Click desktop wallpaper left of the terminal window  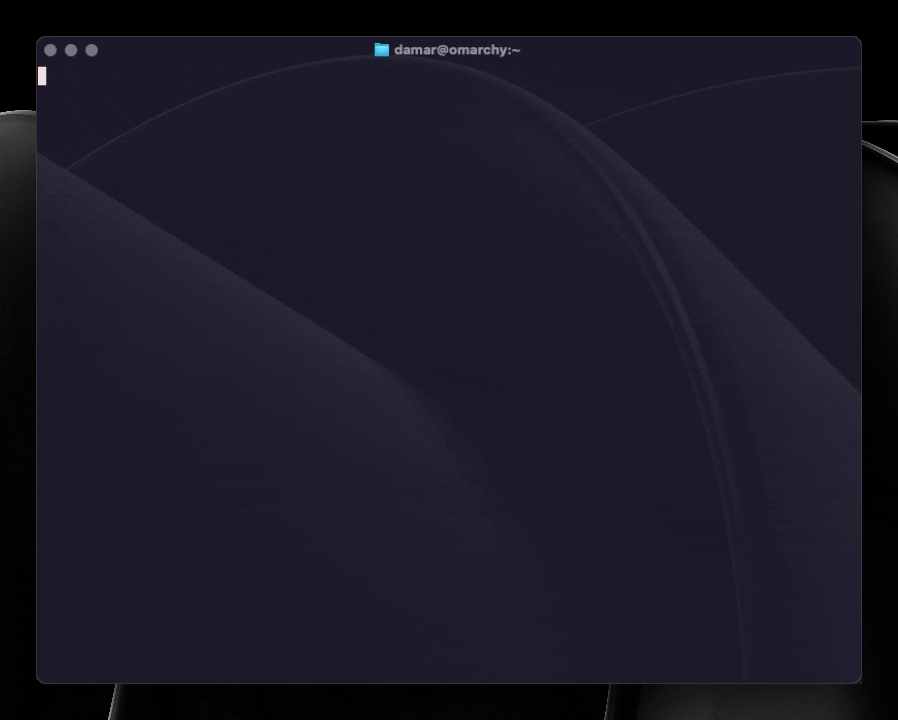tap(17, 400)
